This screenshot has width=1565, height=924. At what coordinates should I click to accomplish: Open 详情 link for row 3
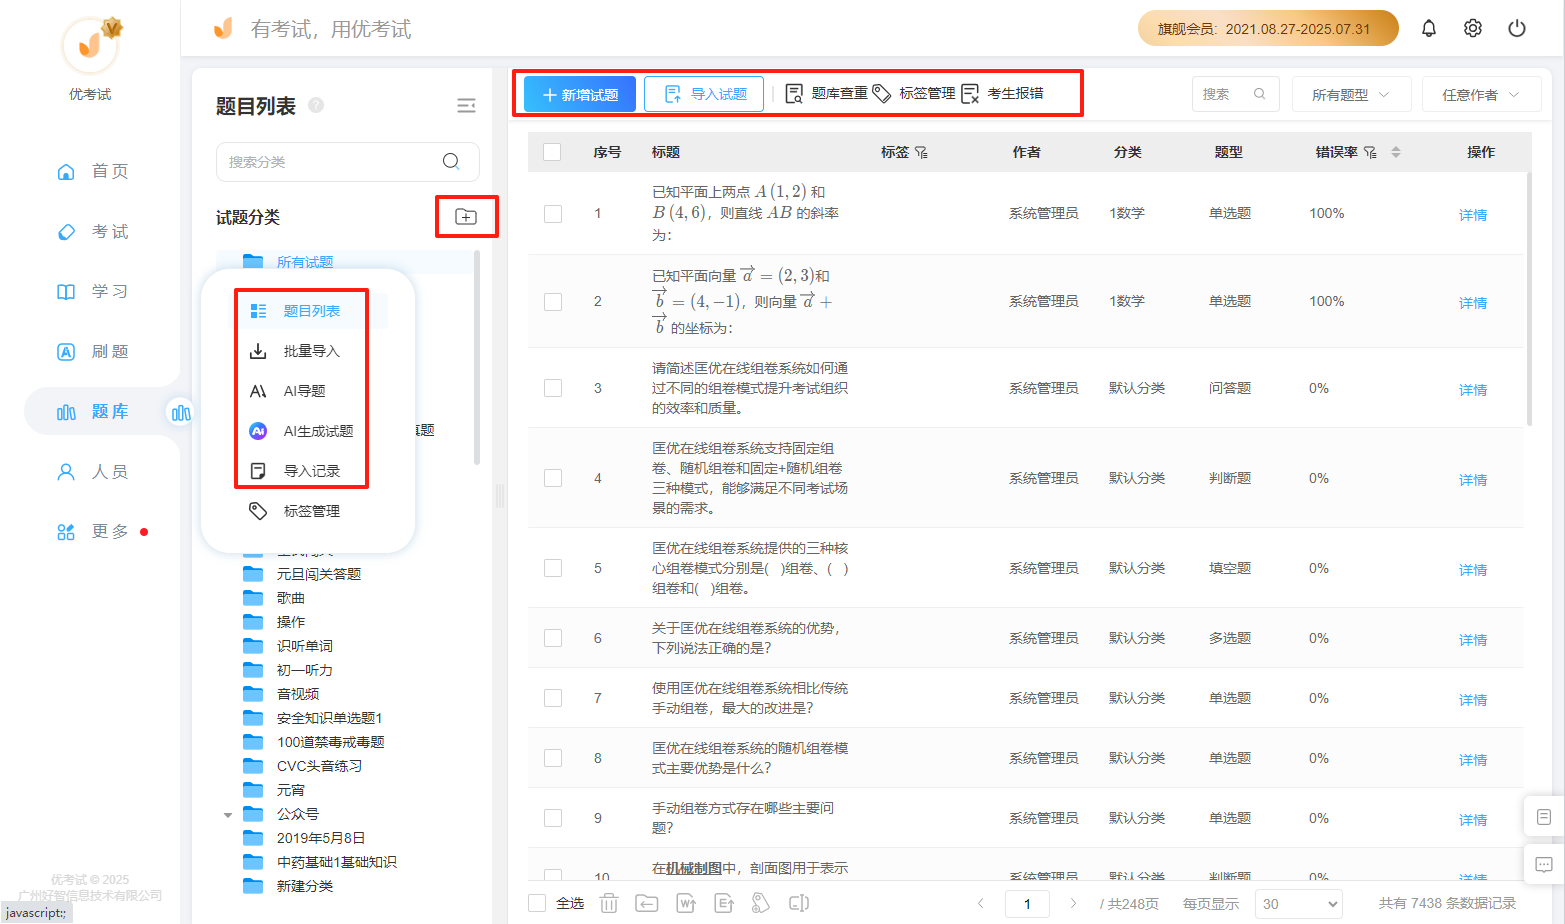pyautogui.click(x=1473, y=390)
